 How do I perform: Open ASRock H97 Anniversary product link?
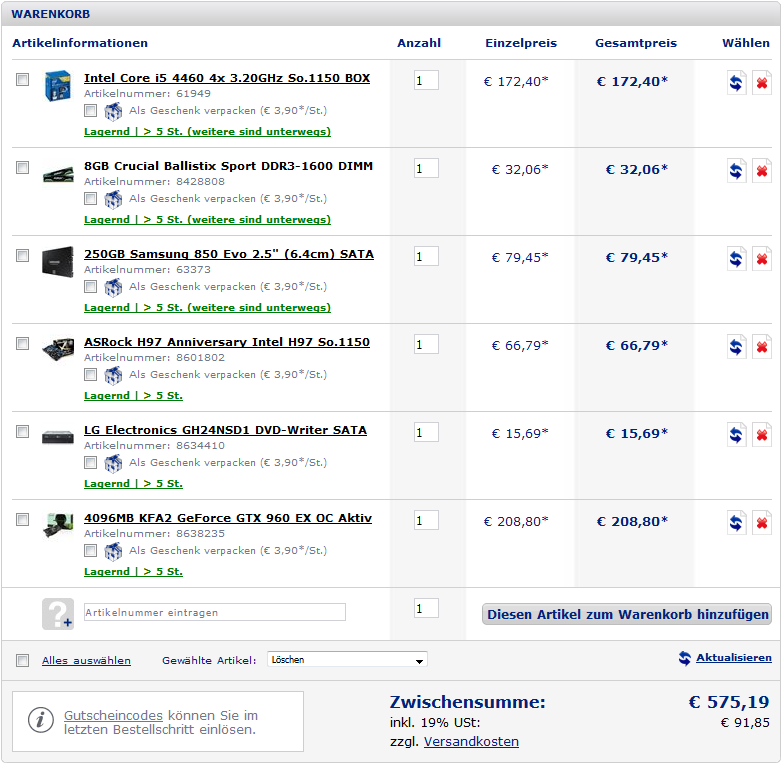[227, 342]
